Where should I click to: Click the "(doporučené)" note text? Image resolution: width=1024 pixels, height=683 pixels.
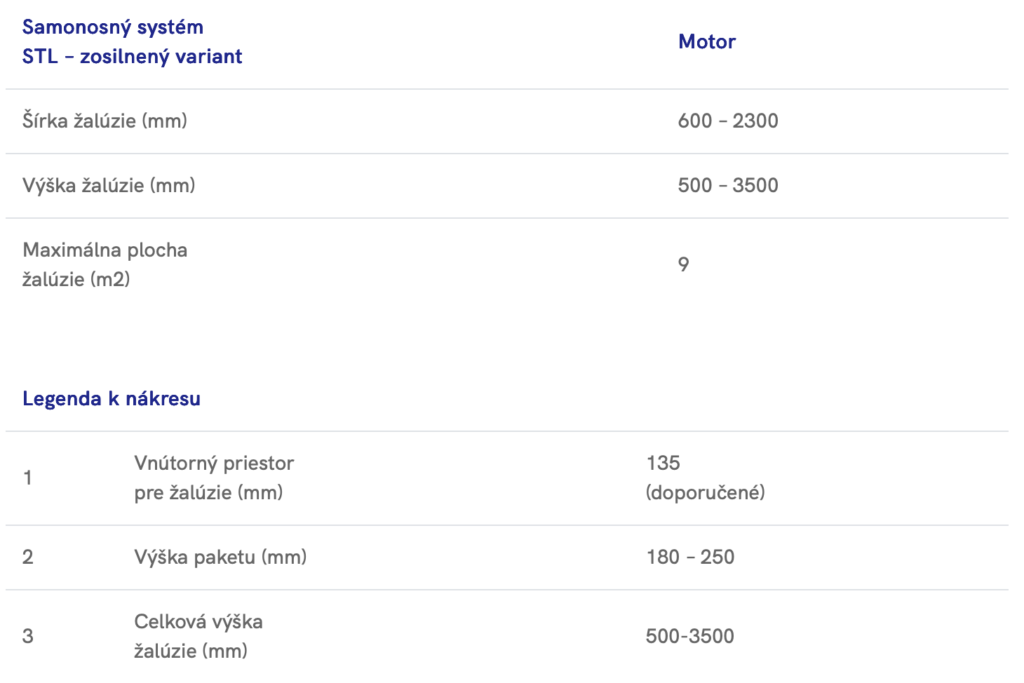(x=705, y=493)
